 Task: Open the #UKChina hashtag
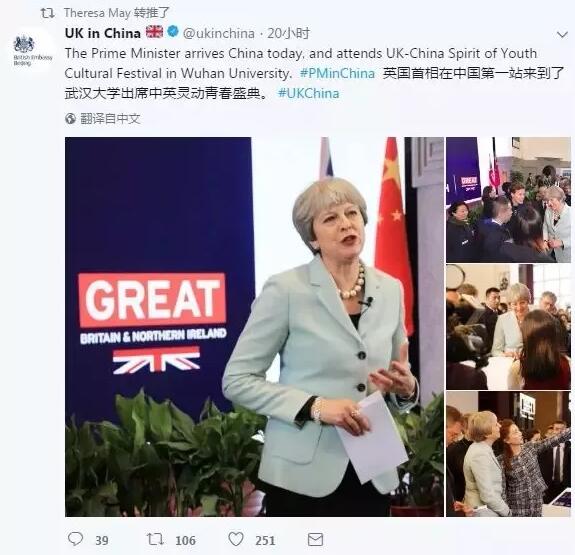[x=308, y=93]
